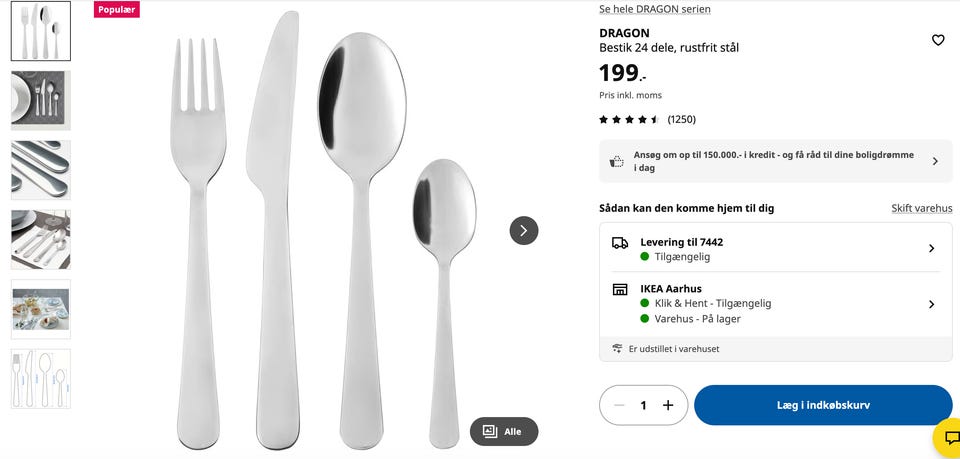Viewport: 960px width, 459px height.
Task: Increase quantity with the plus icon
Action: [x=668, y=405]
